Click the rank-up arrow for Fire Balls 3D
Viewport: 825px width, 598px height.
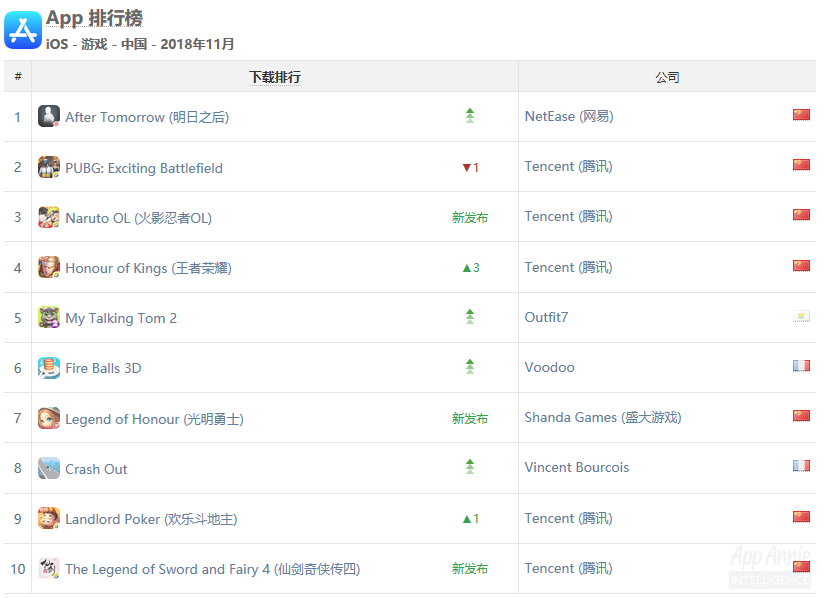(x=470, y=366)
